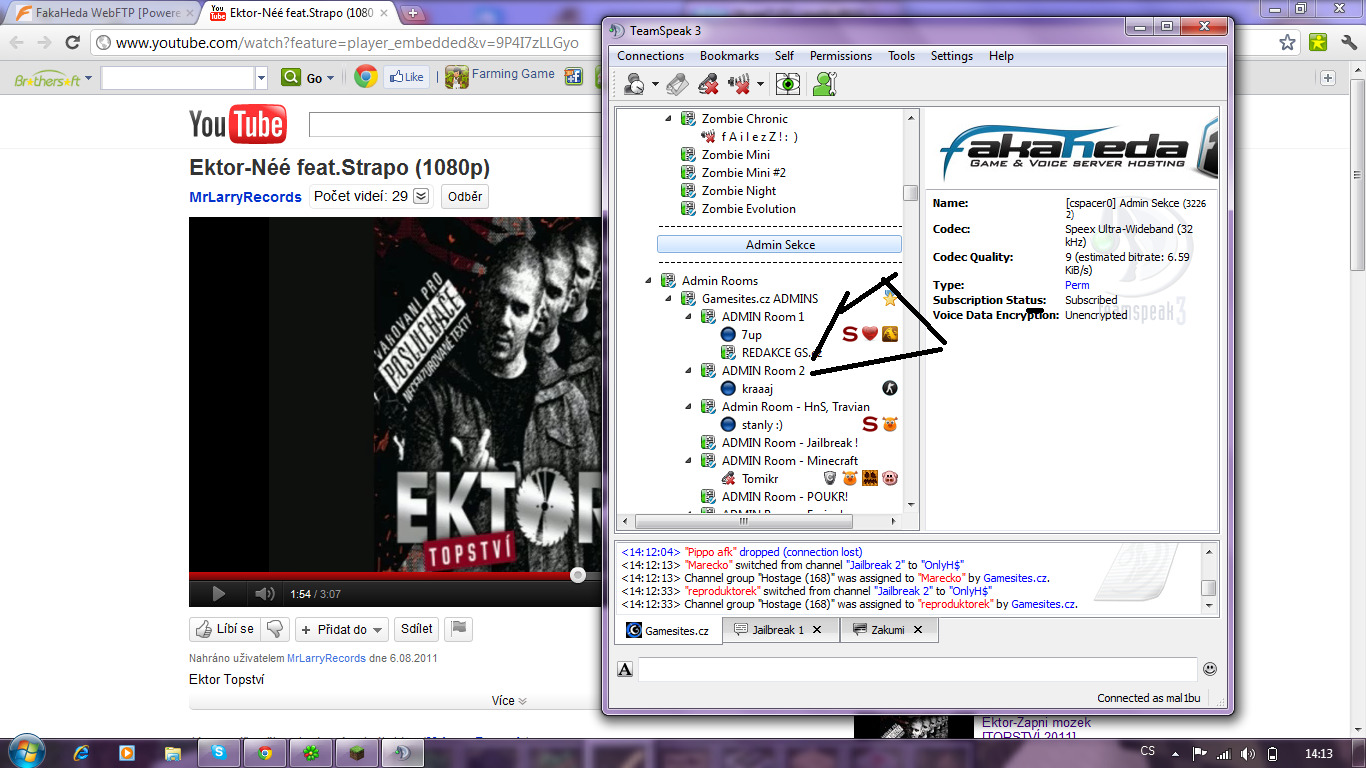The height and width of the screenshot is (768, 1366).
Task: Click the channel tree vertical scrollbar thumb
Action: [910, 193]
